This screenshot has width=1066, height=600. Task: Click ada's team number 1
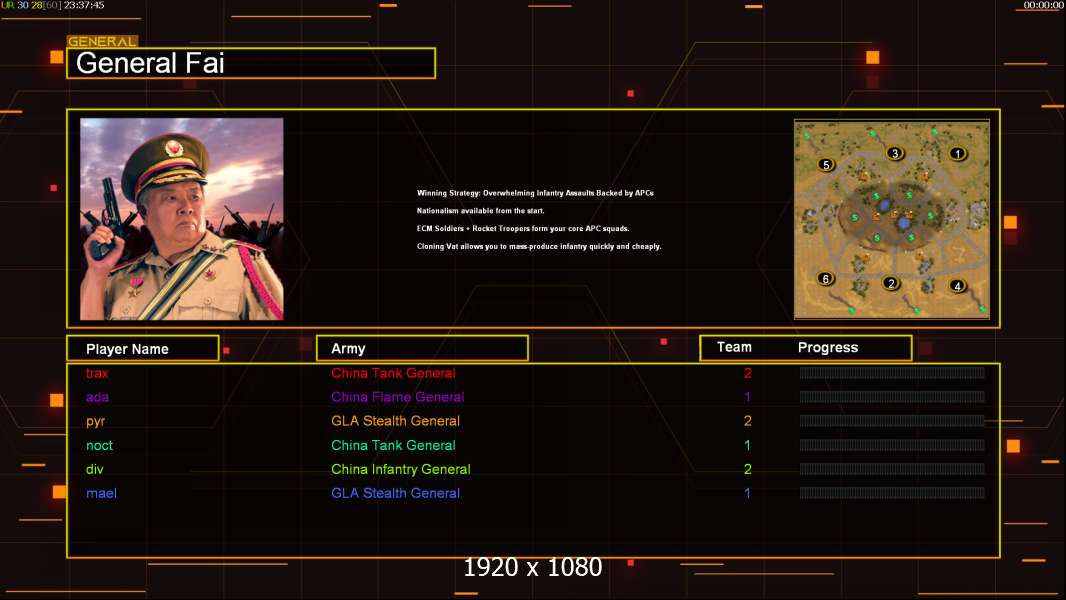coord(747,397)
